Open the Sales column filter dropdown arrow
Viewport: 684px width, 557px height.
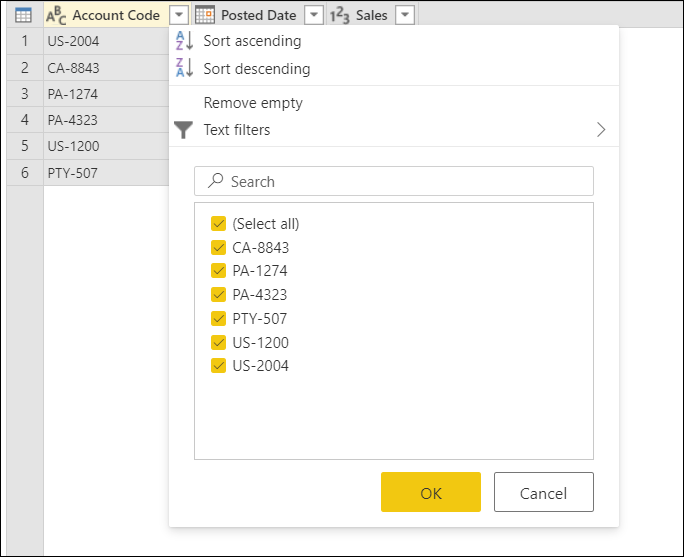pyautogui.click(x=405, y=15)
